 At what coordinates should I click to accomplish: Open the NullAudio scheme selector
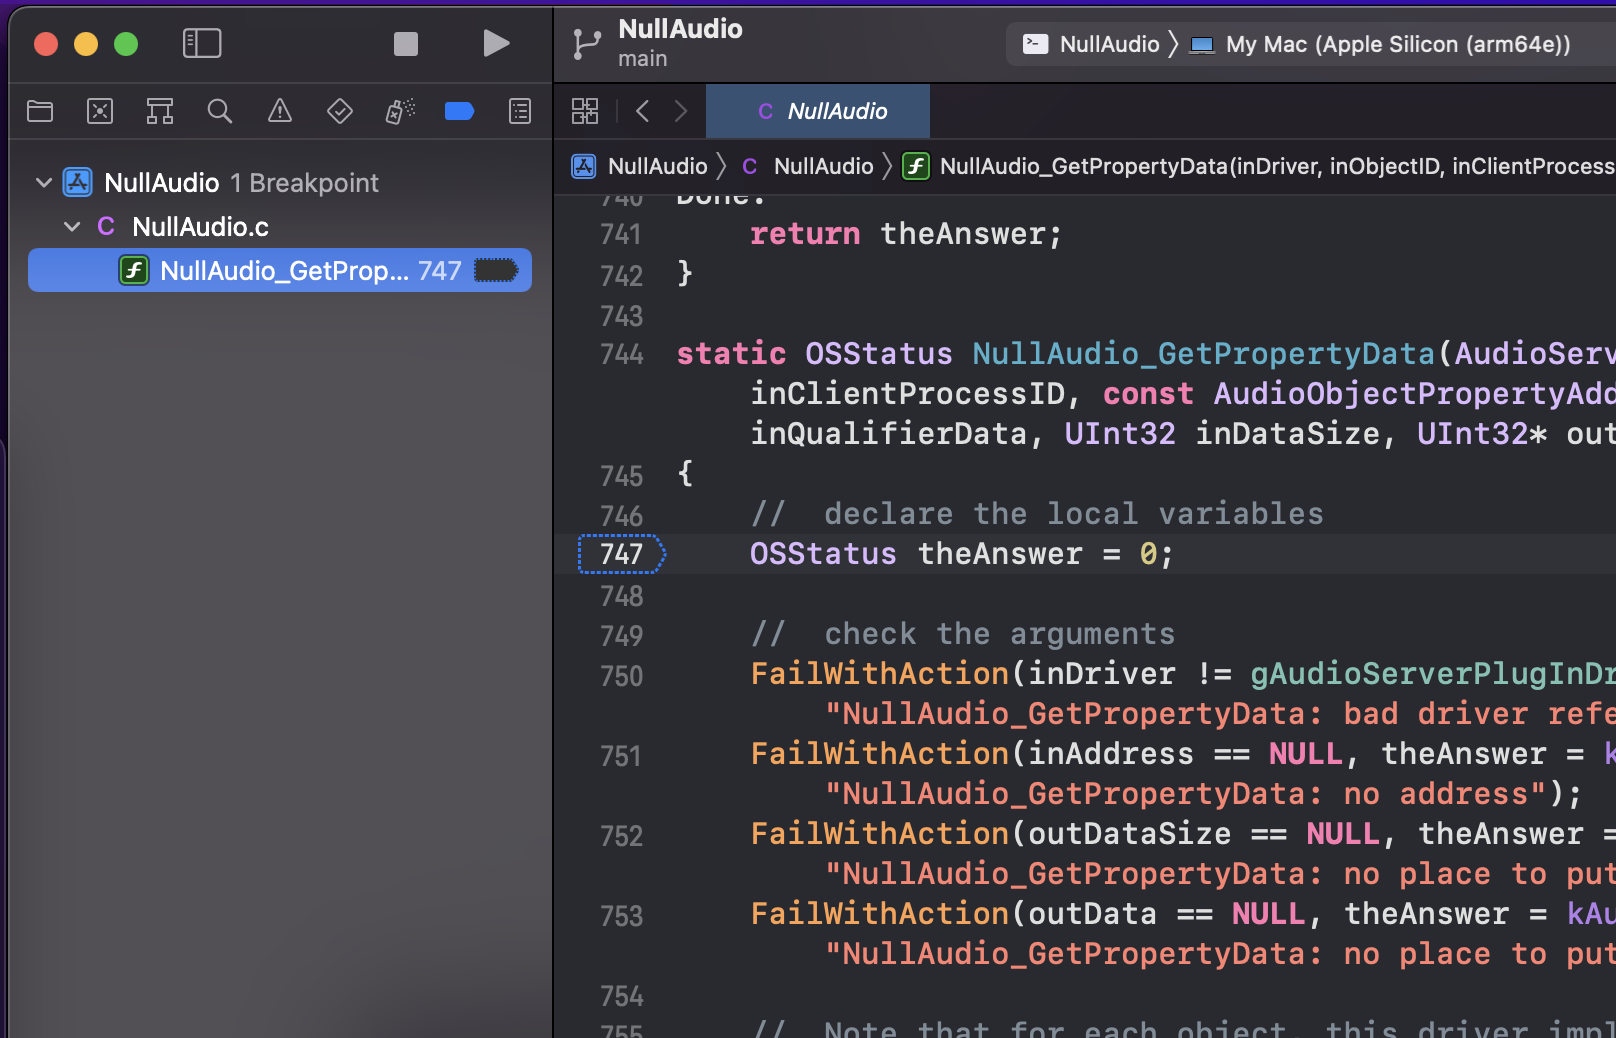click(x=1092, y=44)
